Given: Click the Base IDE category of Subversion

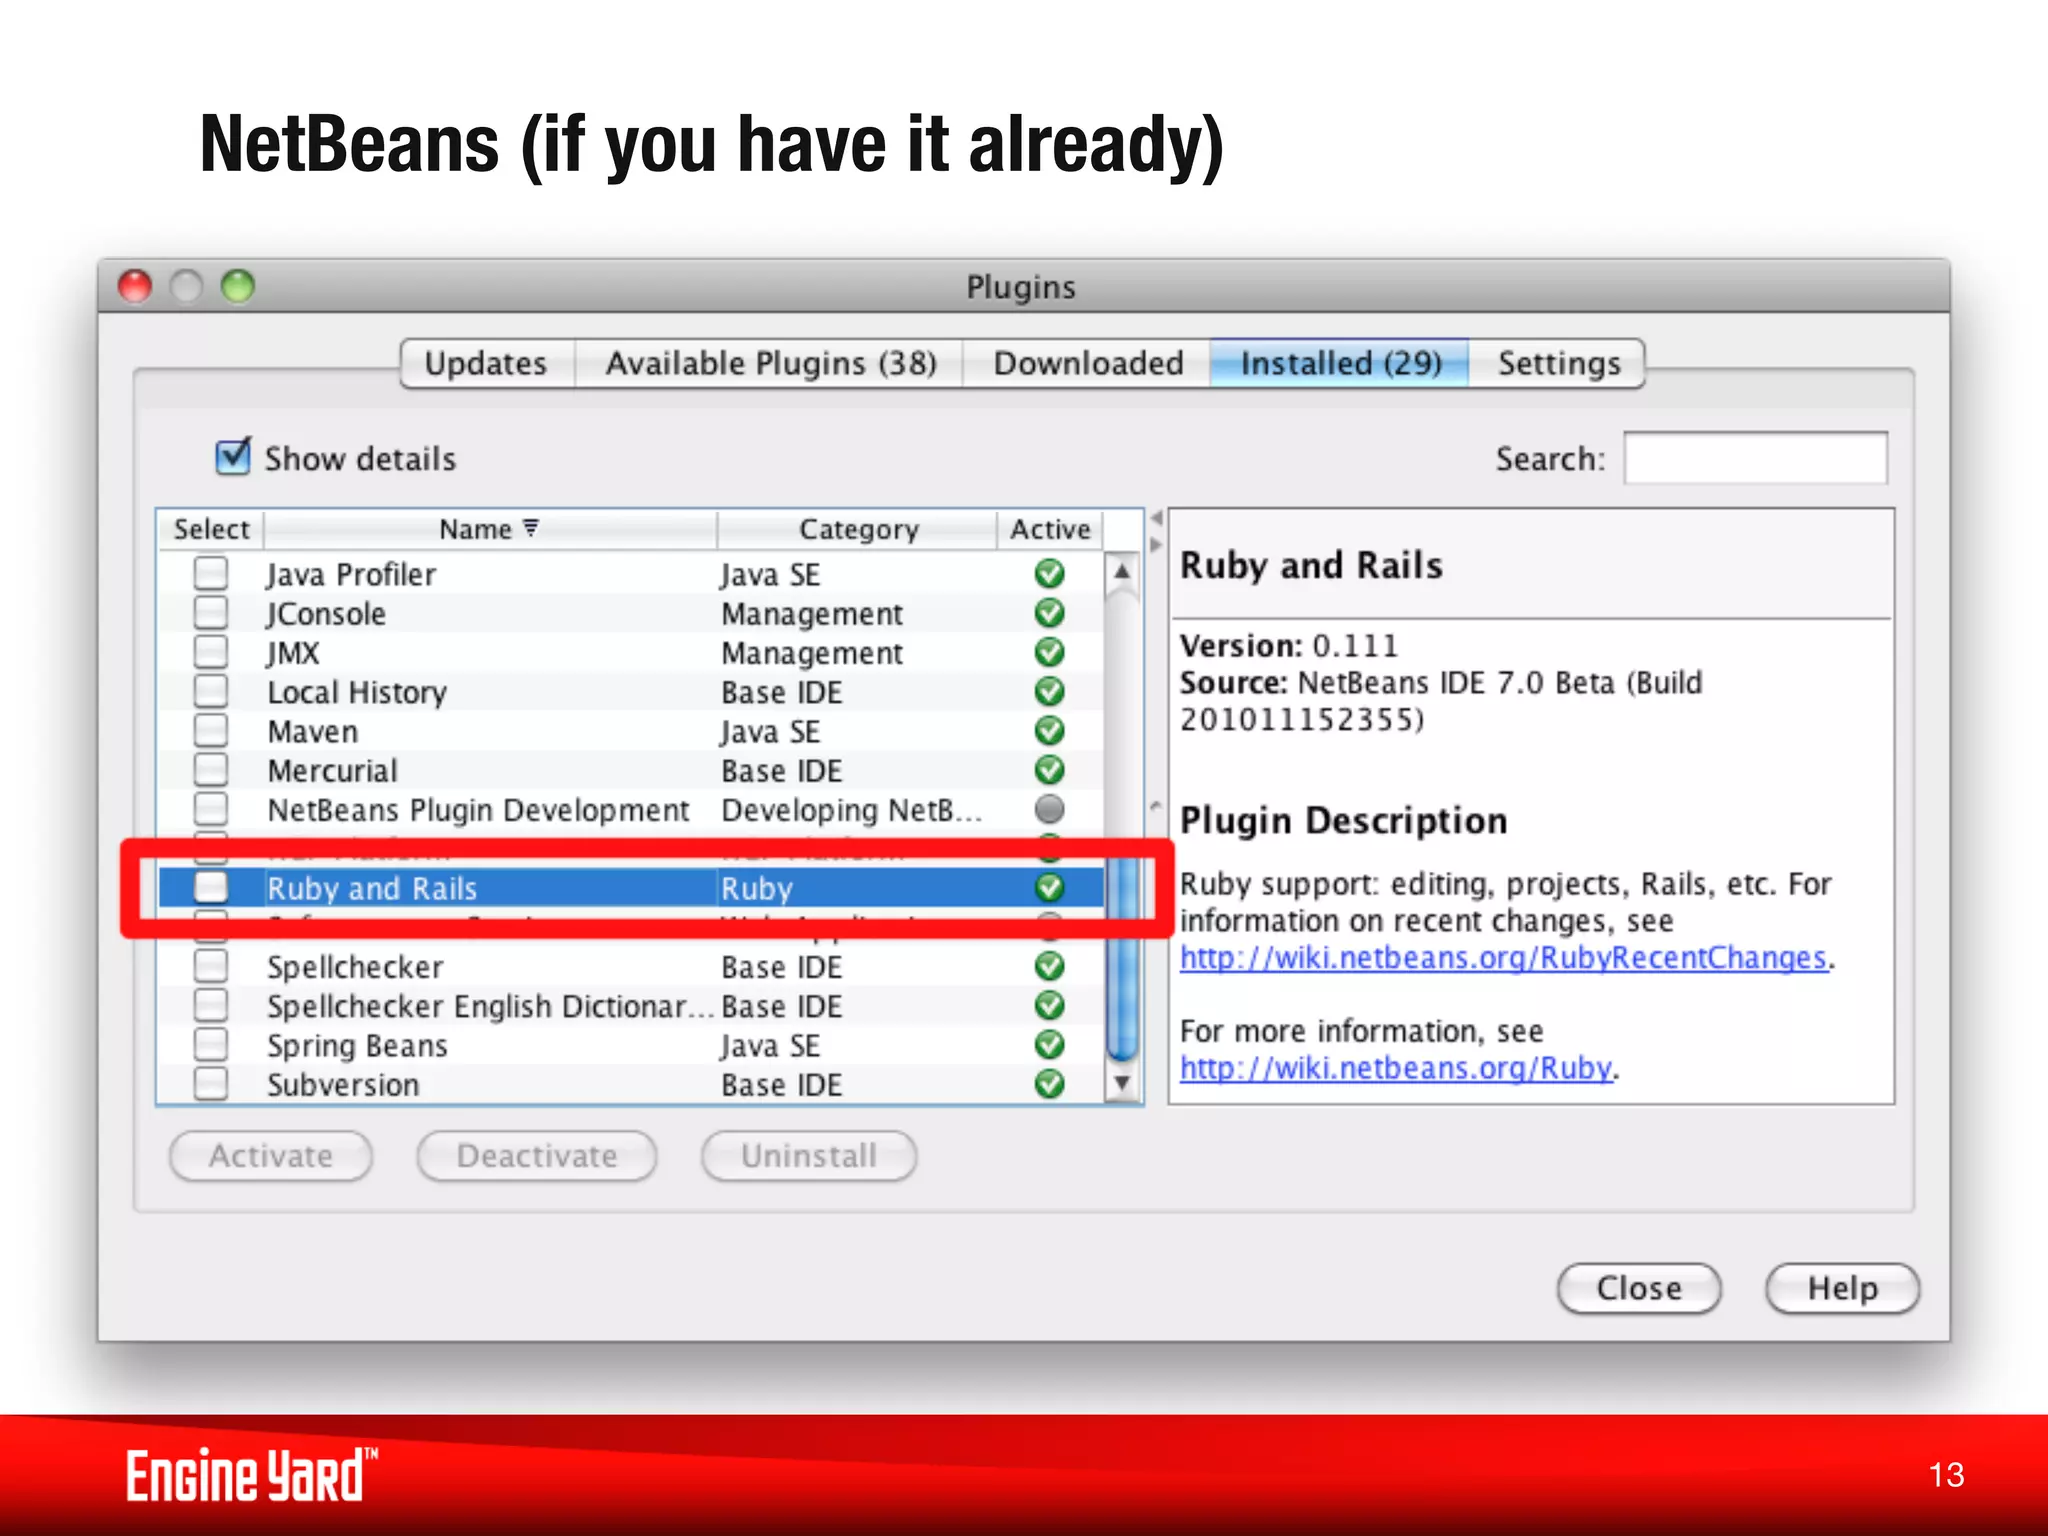Looking at the screenshot, I should click(782, 1085).
